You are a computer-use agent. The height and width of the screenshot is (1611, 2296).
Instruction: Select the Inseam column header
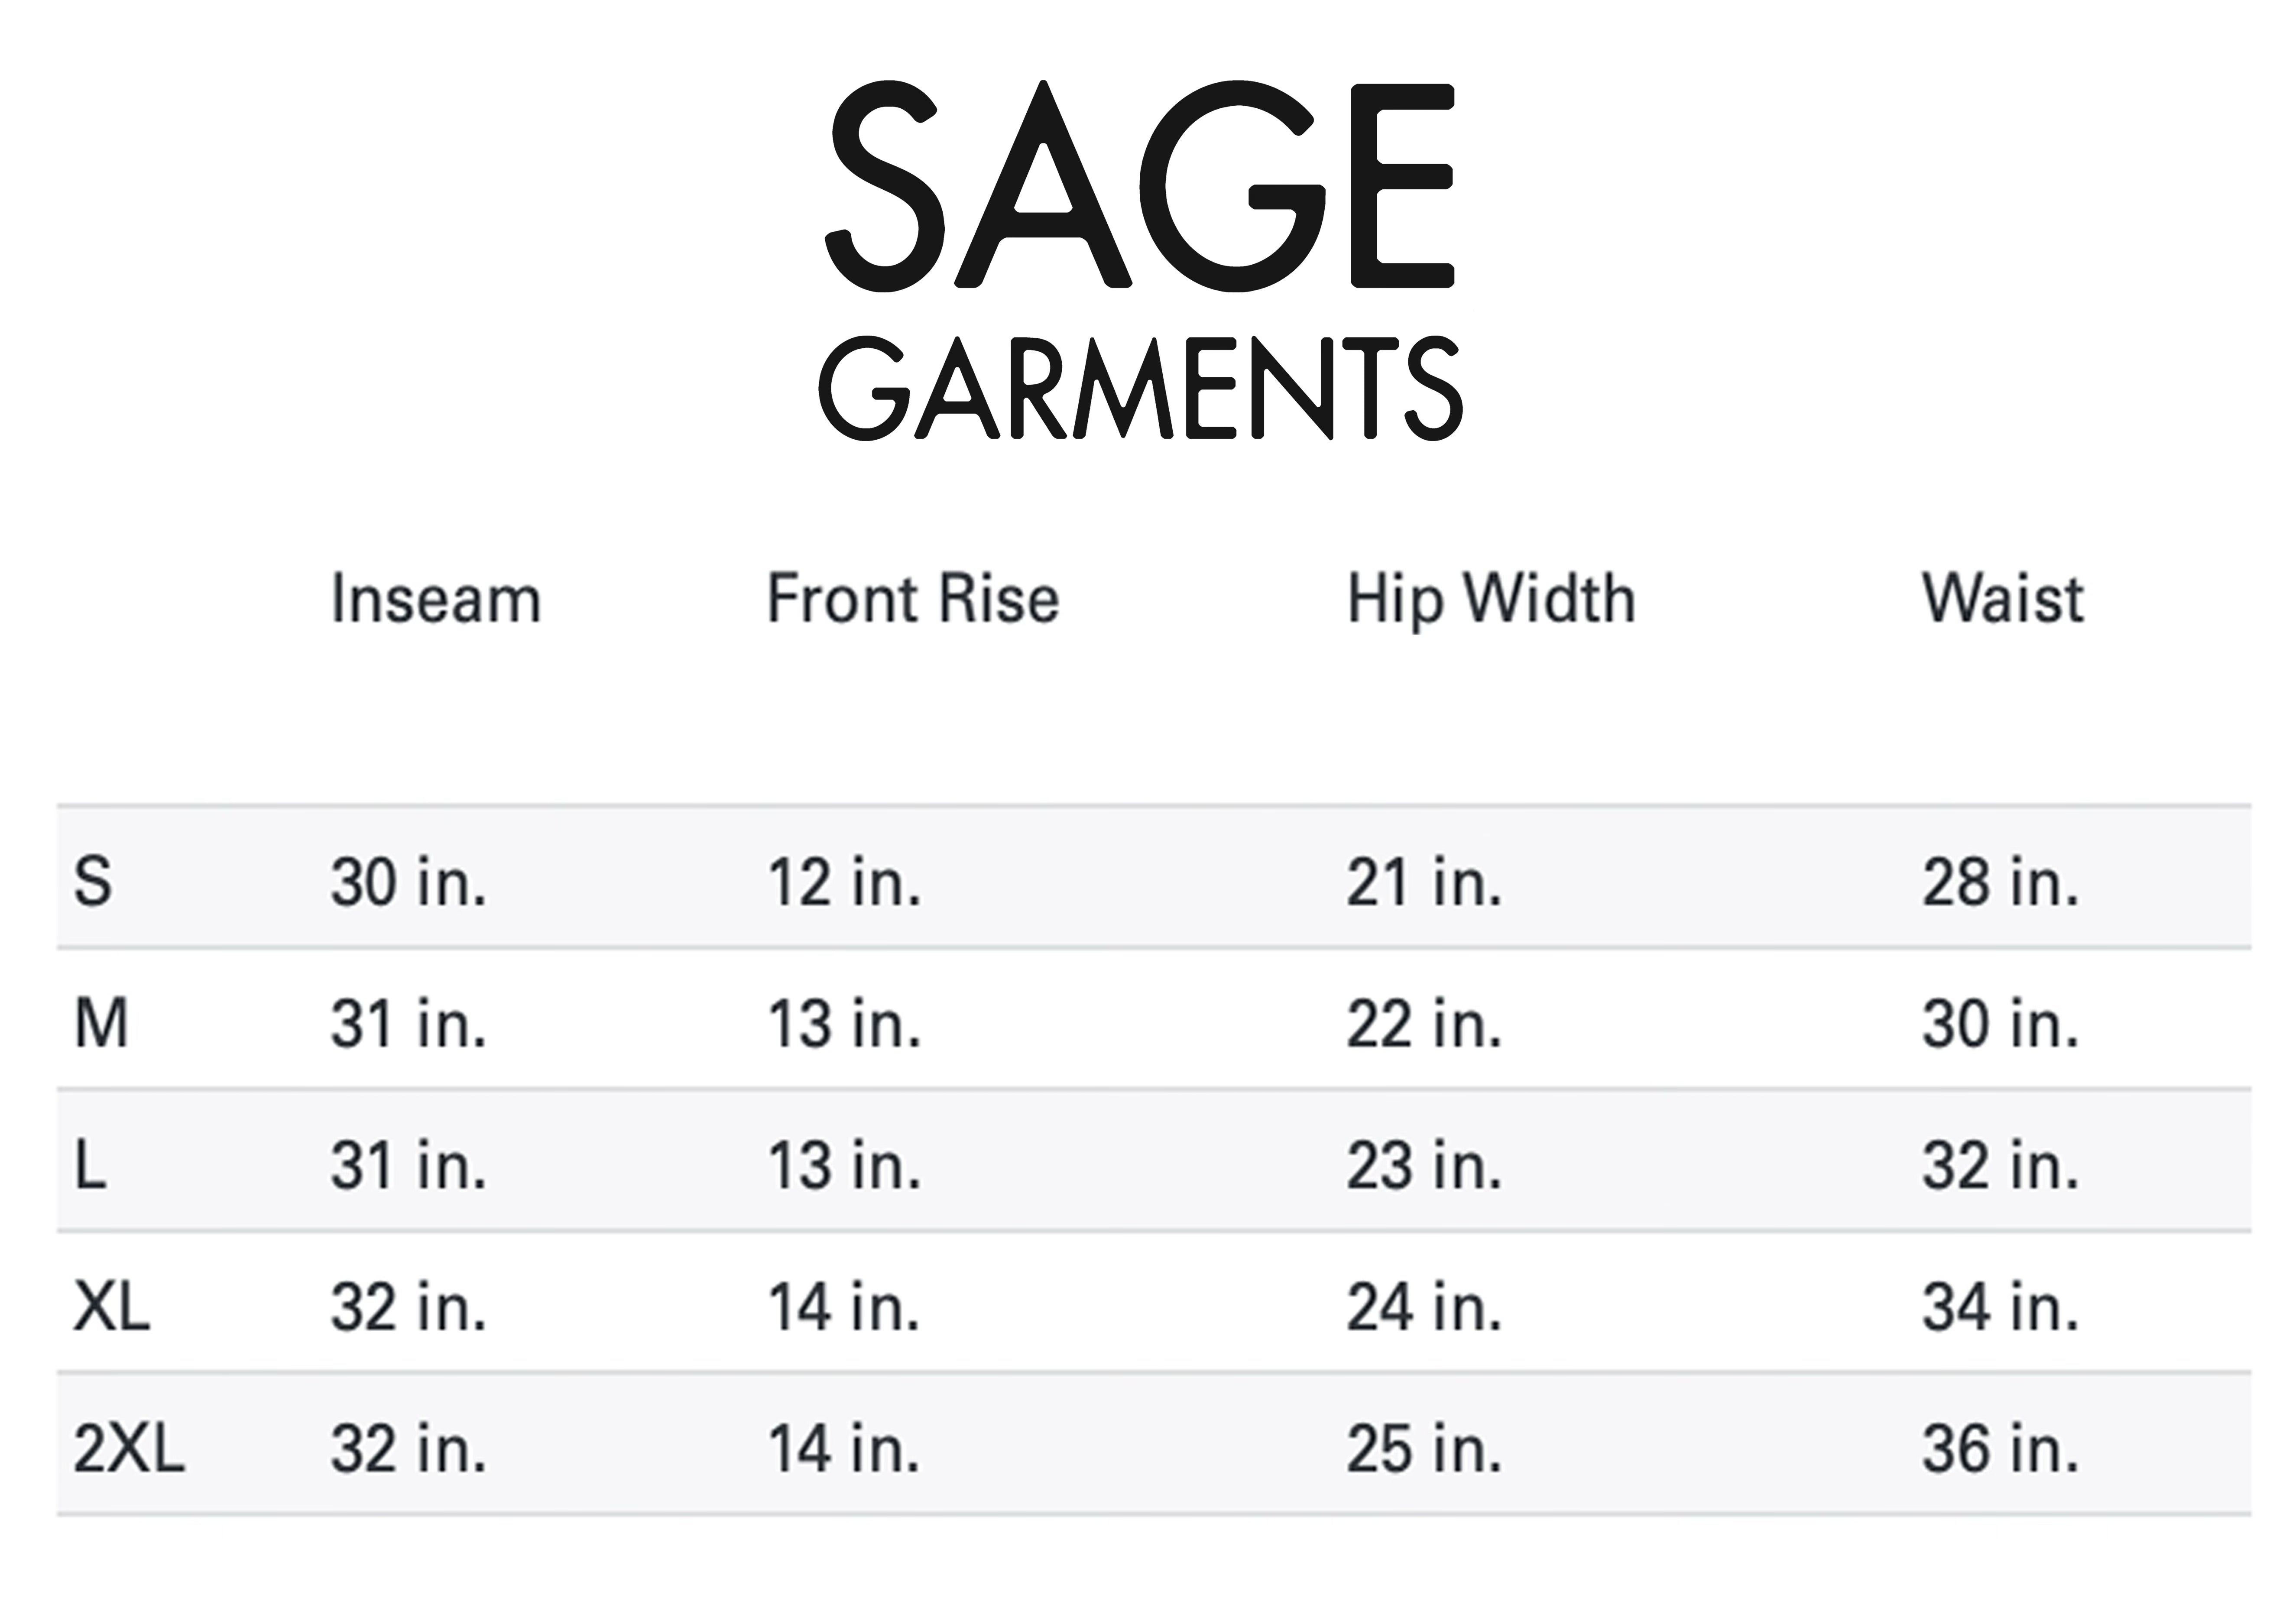(436, 599)
